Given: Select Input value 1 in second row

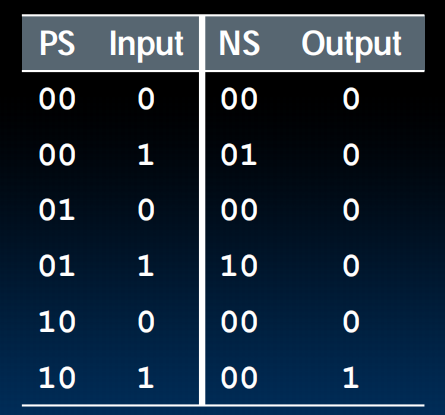Looking at the screenshot, I should pyautogui.click(x=146, y=155).
